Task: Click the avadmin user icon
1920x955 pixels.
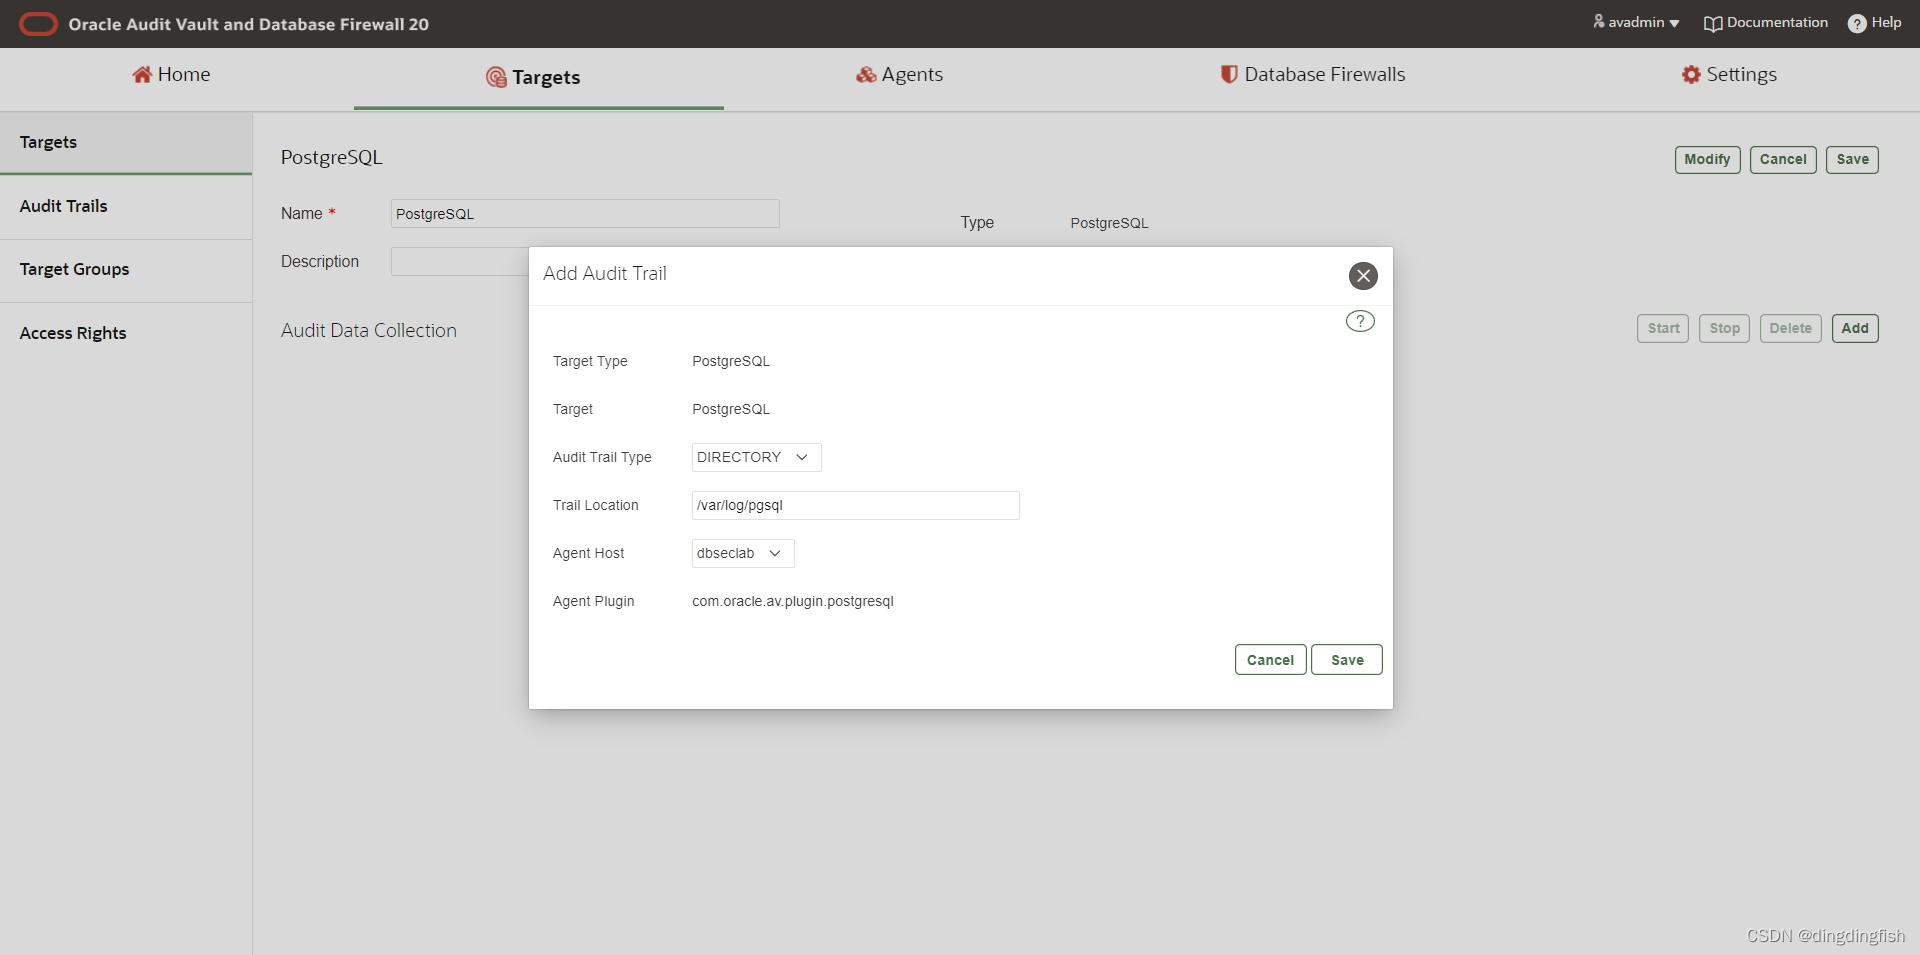Action: (1599, 21)
